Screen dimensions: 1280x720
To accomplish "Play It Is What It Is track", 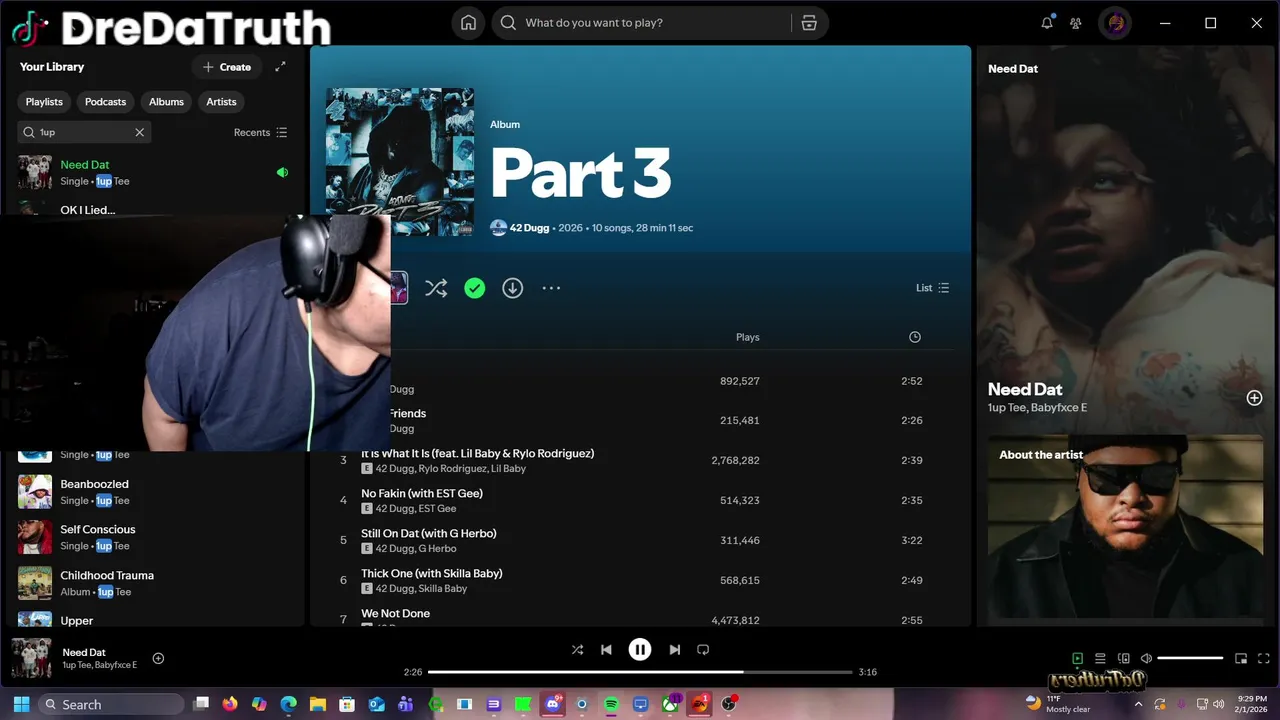I will pyautogui.click(x=477, y=453).
